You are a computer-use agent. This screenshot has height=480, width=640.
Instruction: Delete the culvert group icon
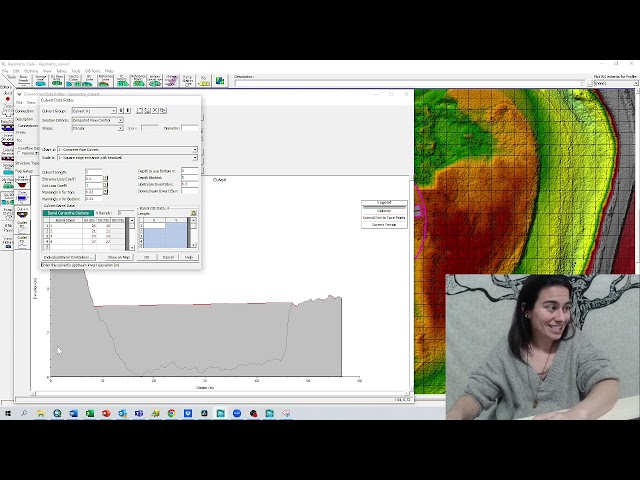155,111
